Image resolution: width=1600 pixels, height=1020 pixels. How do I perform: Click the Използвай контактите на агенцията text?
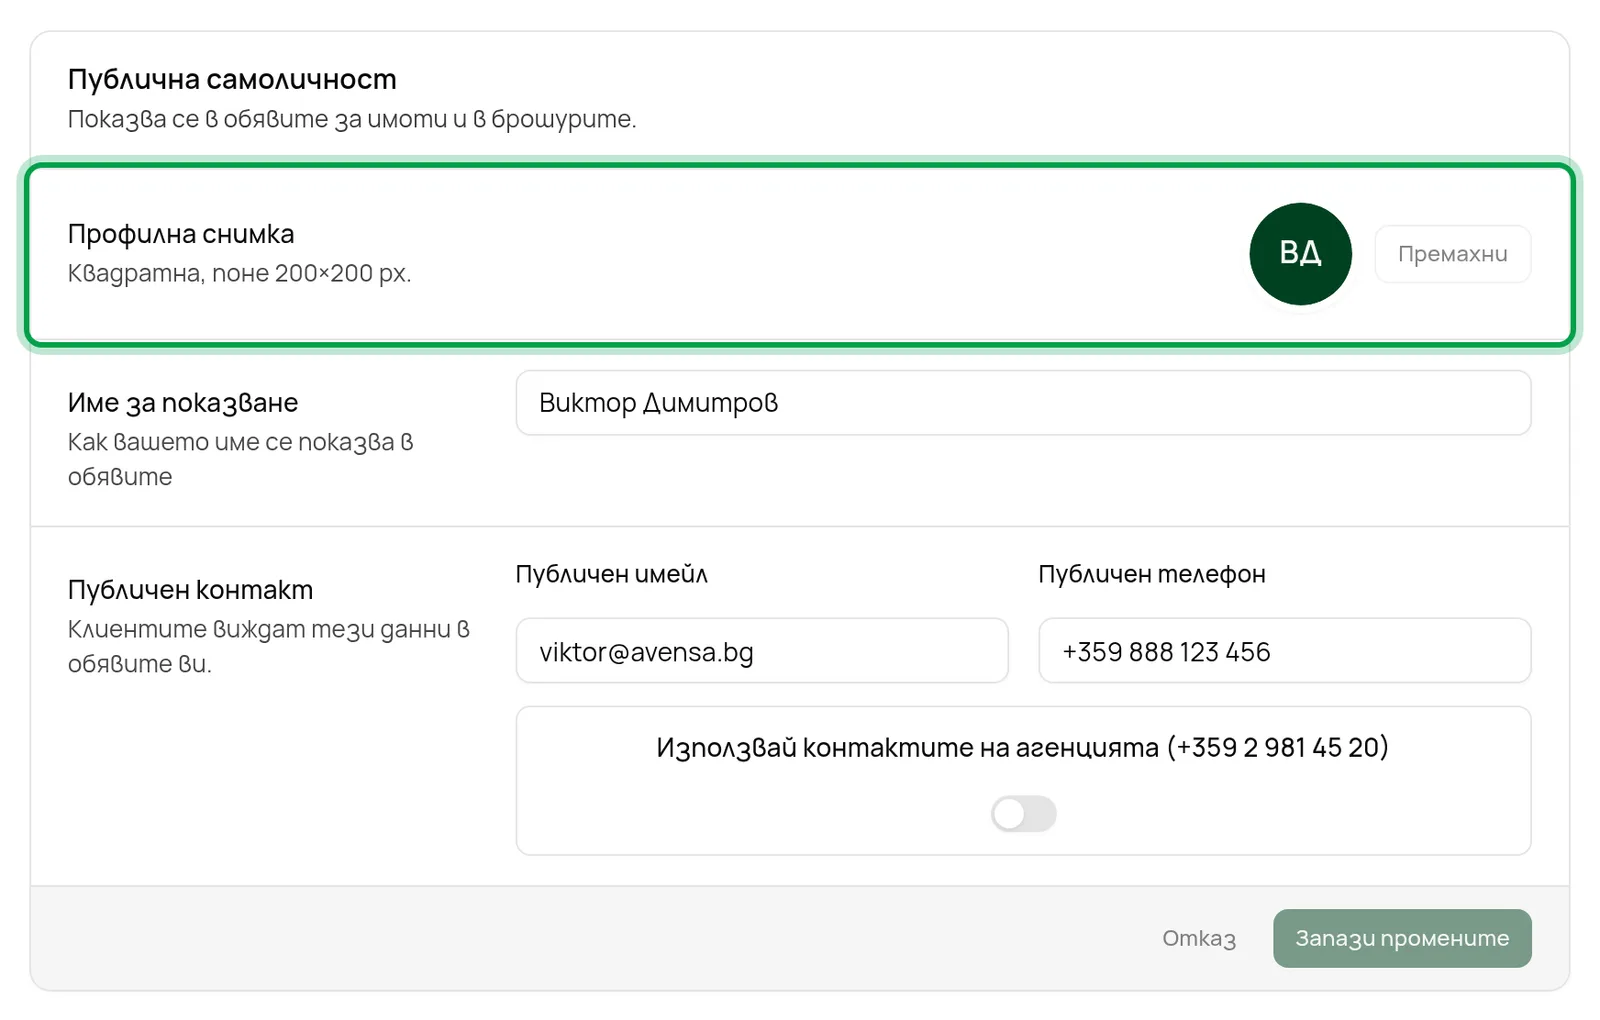pos(1023,747)
